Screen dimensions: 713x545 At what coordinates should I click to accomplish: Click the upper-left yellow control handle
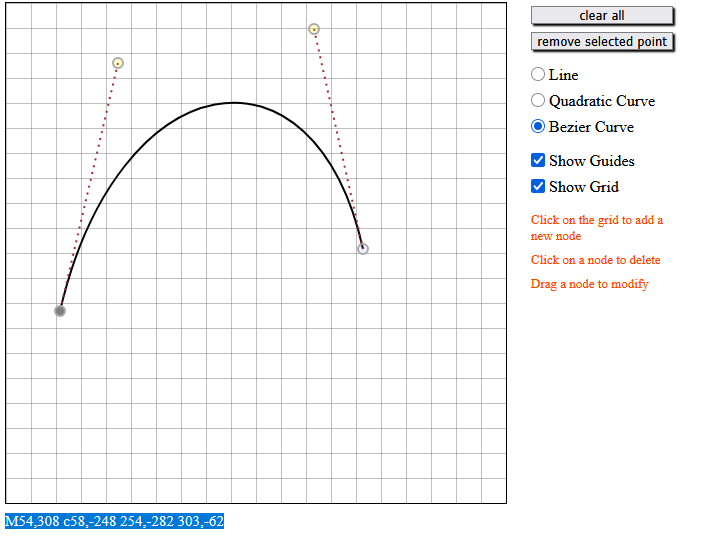pyautogui.click(x=118, y=63)
